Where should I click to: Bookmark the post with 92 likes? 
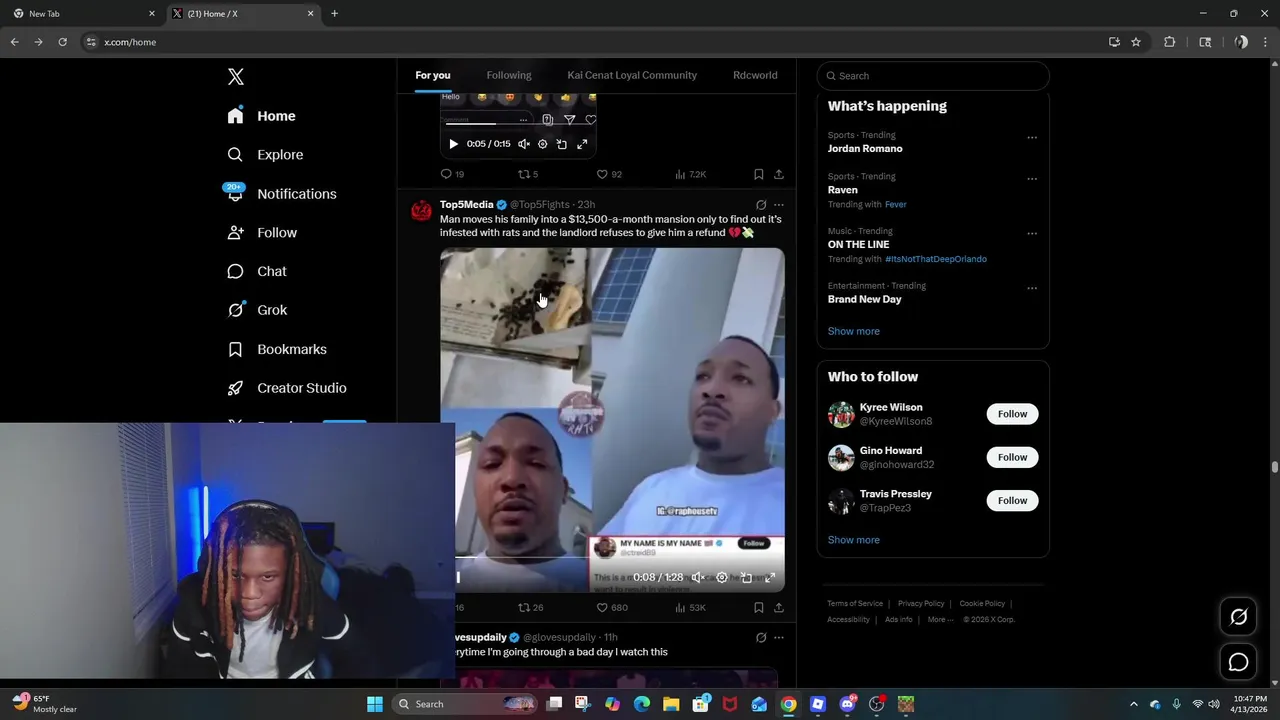coord(759,174)
